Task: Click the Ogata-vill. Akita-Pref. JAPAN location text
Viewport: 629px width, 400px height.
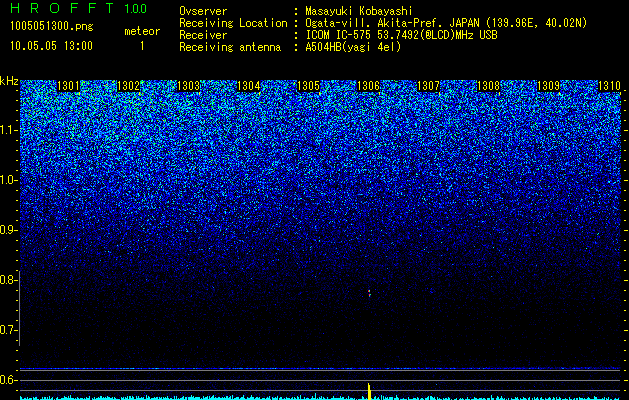Action: pyautogui.click(x=446, y=23)
